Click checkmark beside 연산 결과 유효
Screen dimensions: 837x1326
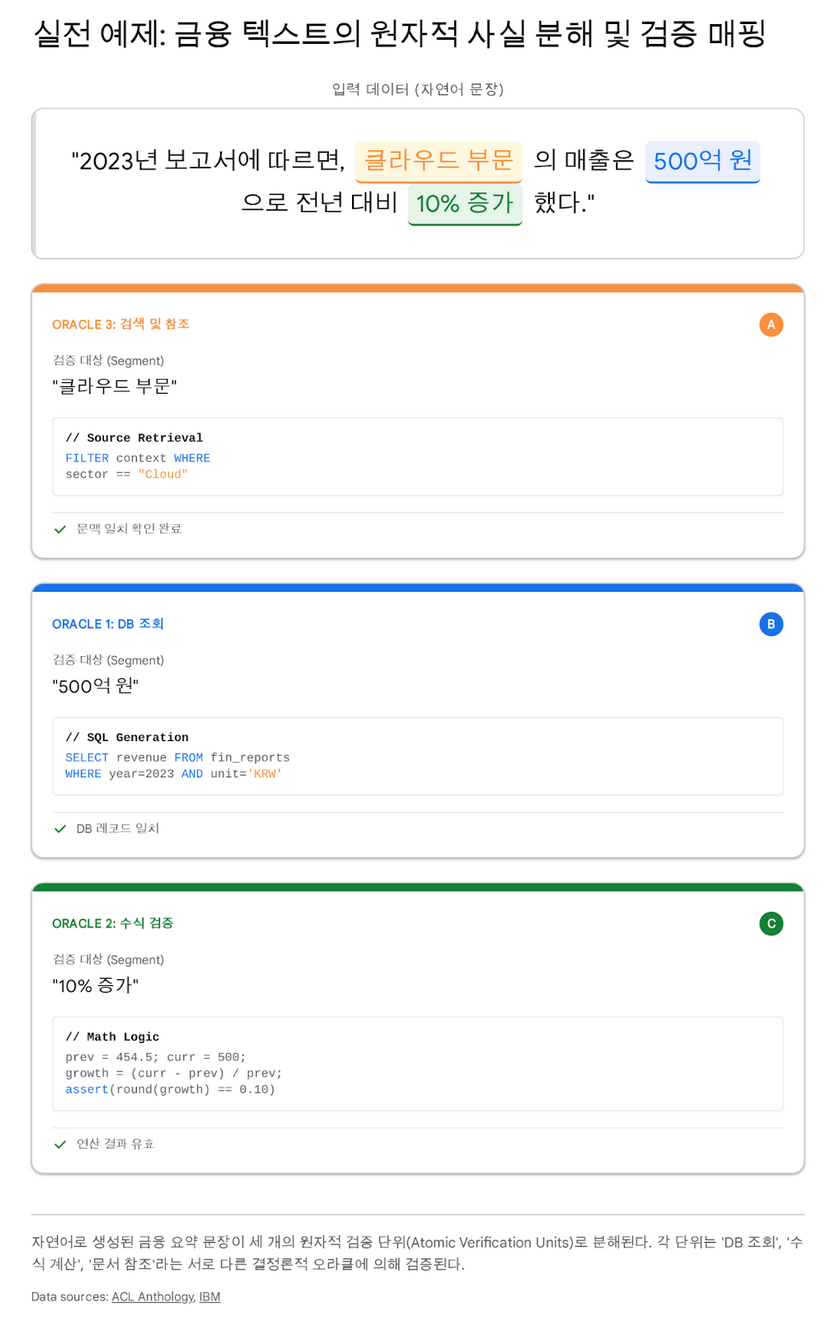60,1144
